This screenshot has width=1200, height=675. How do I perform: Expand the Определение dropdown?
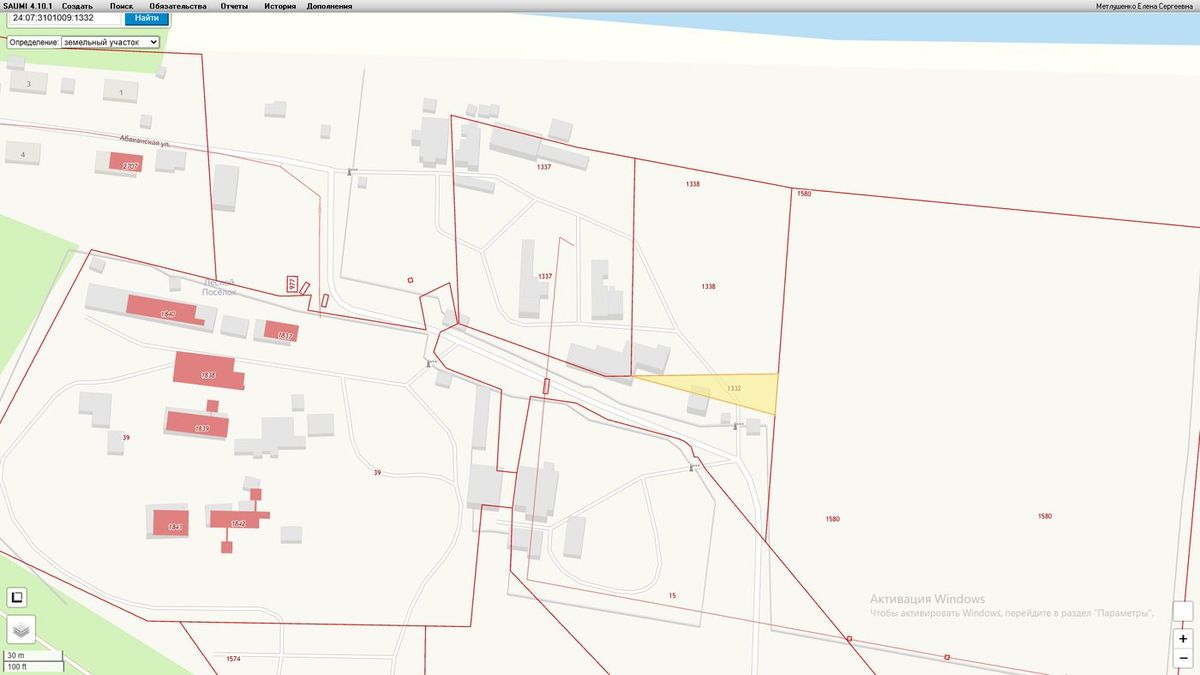[x=110, y=43]
